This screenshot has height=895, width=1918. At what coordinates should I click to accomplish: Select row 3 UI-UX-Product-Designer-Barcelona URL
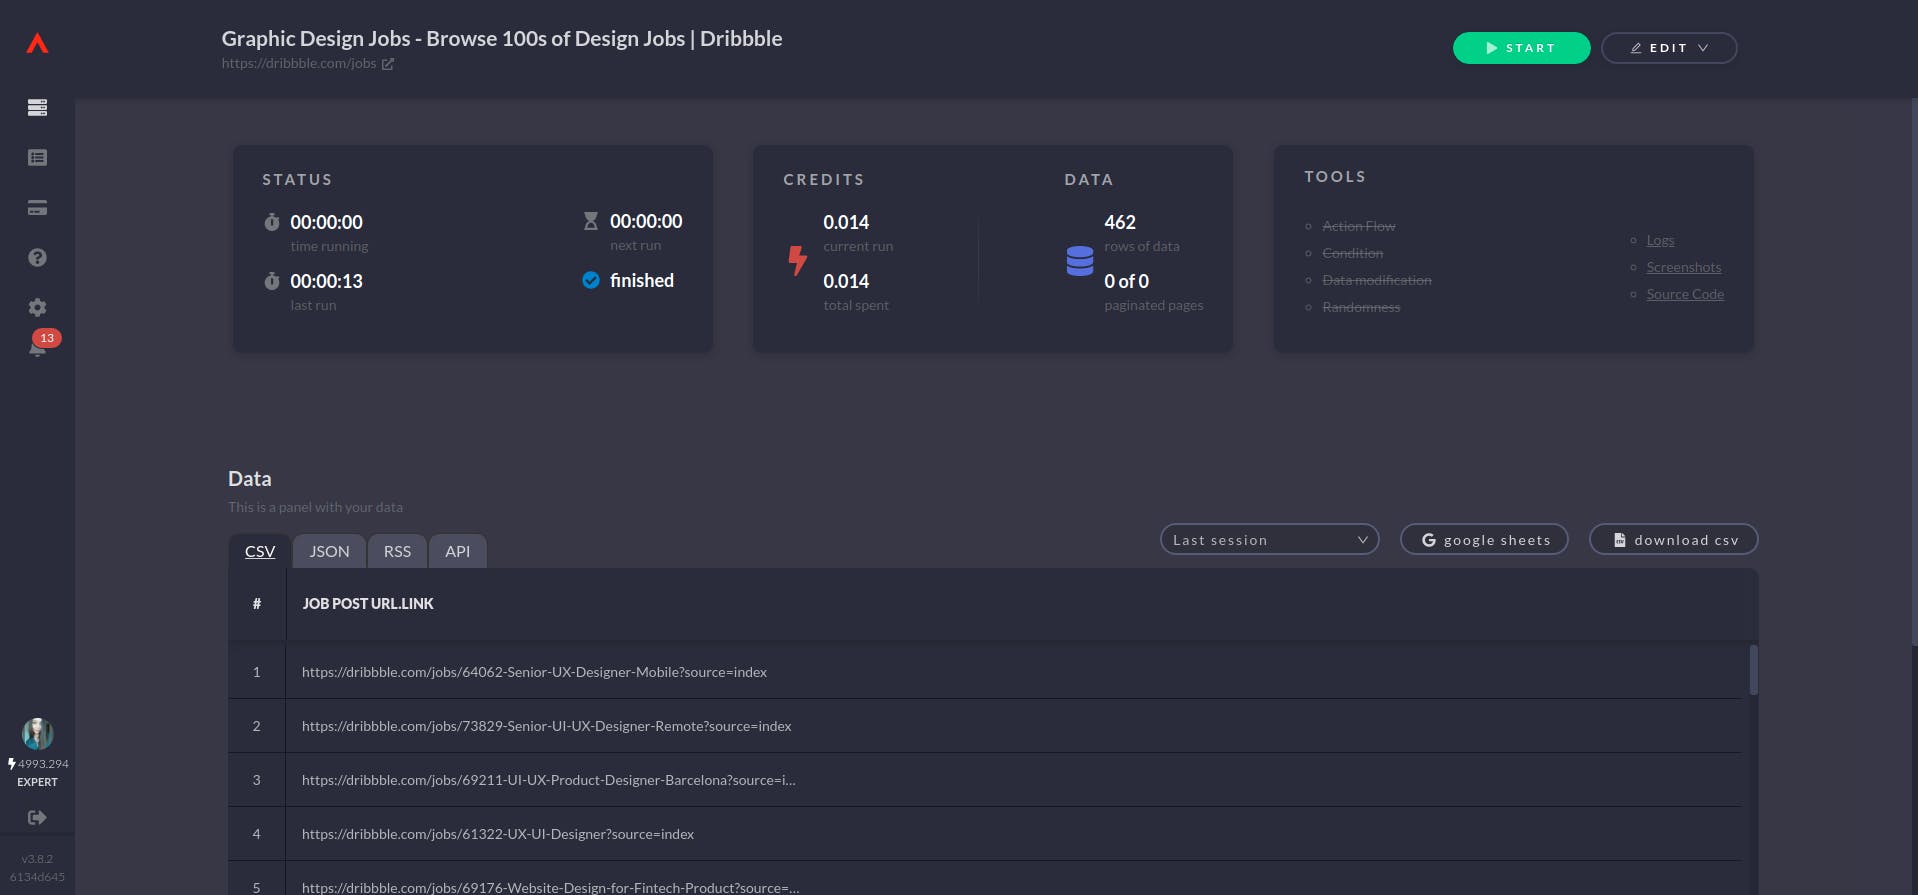pos(548,780)
